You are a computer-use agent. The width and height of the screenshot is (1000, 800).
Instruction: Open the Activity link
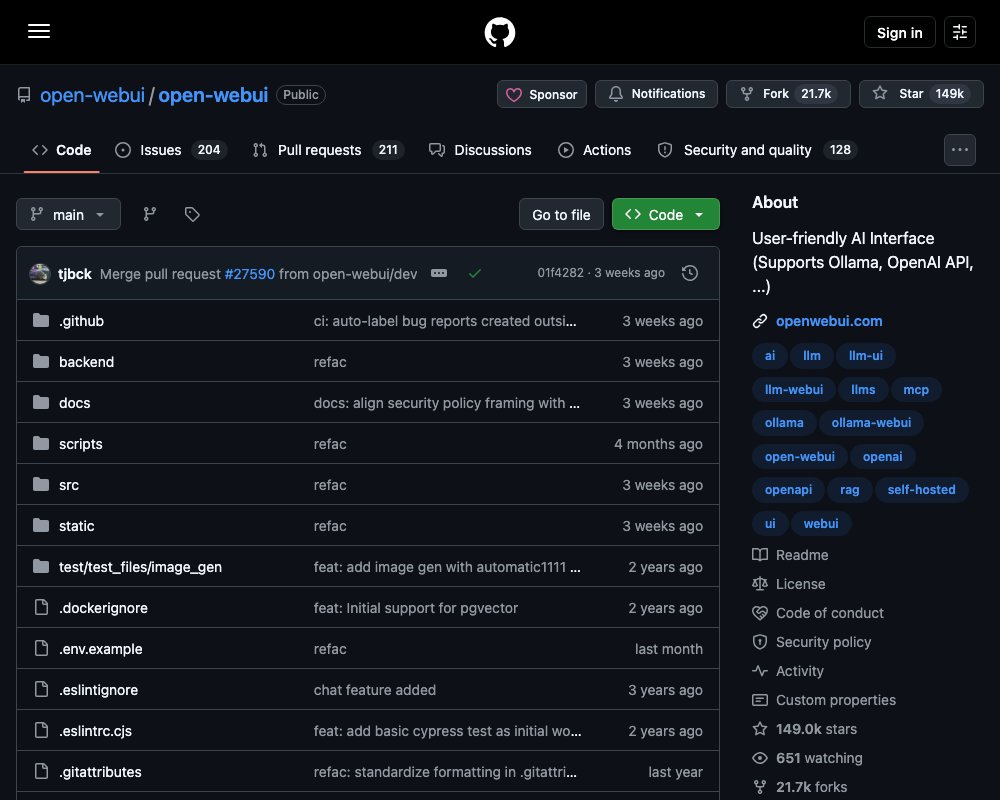788,671
